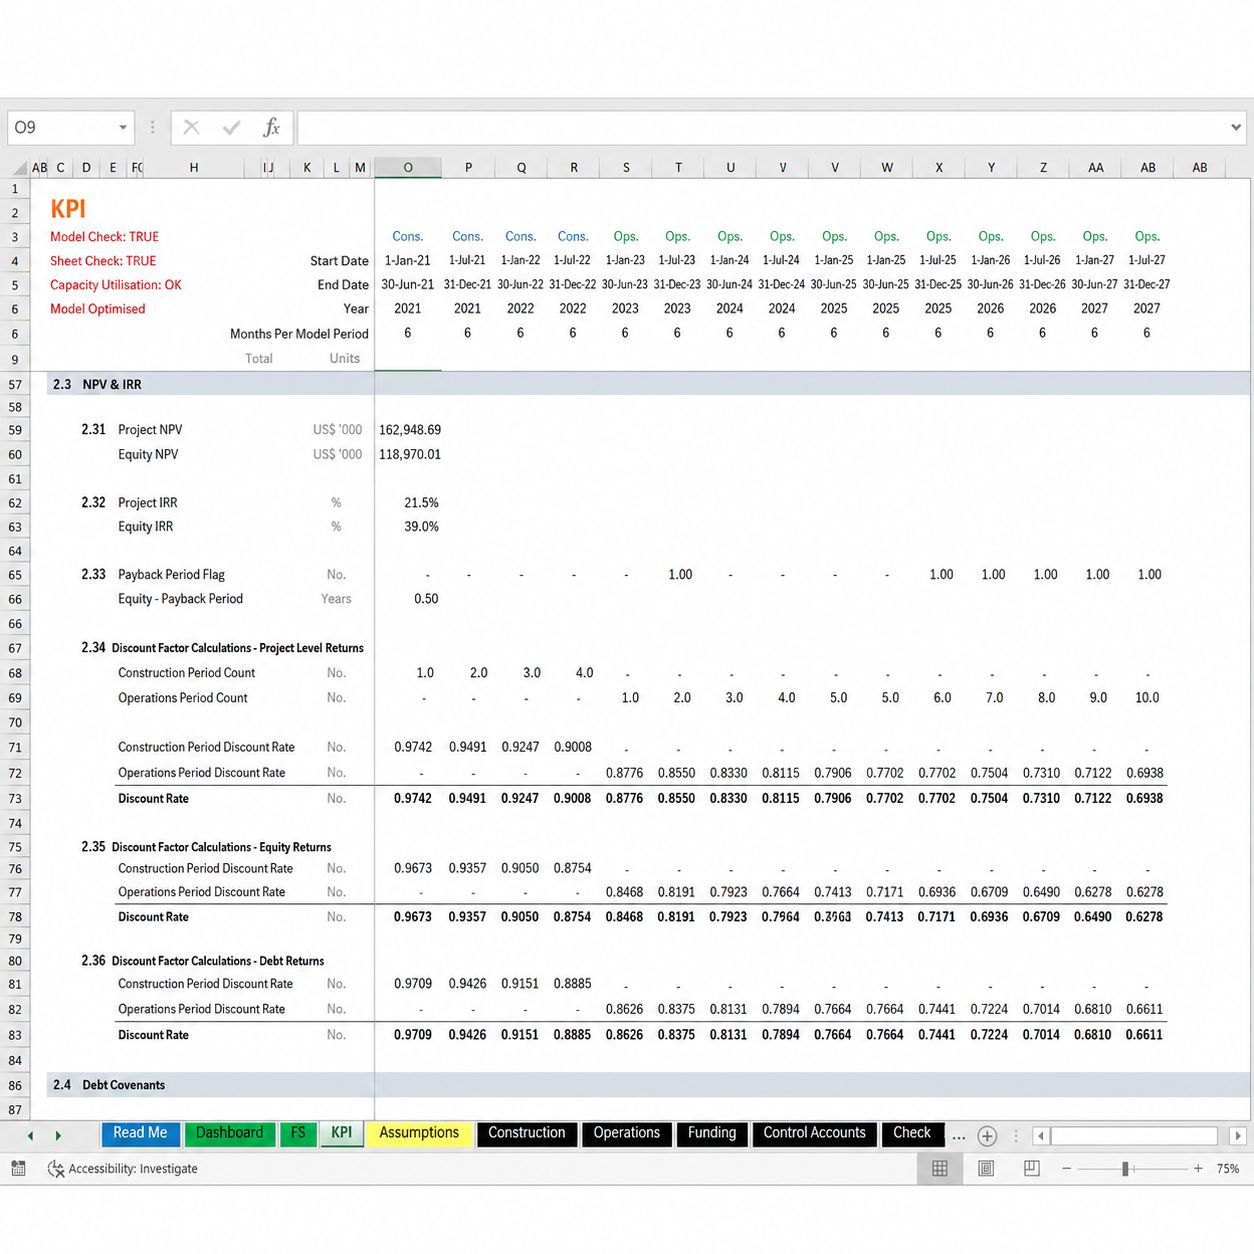Click the horizontal scrollbar track

tap(1134, 1136)
